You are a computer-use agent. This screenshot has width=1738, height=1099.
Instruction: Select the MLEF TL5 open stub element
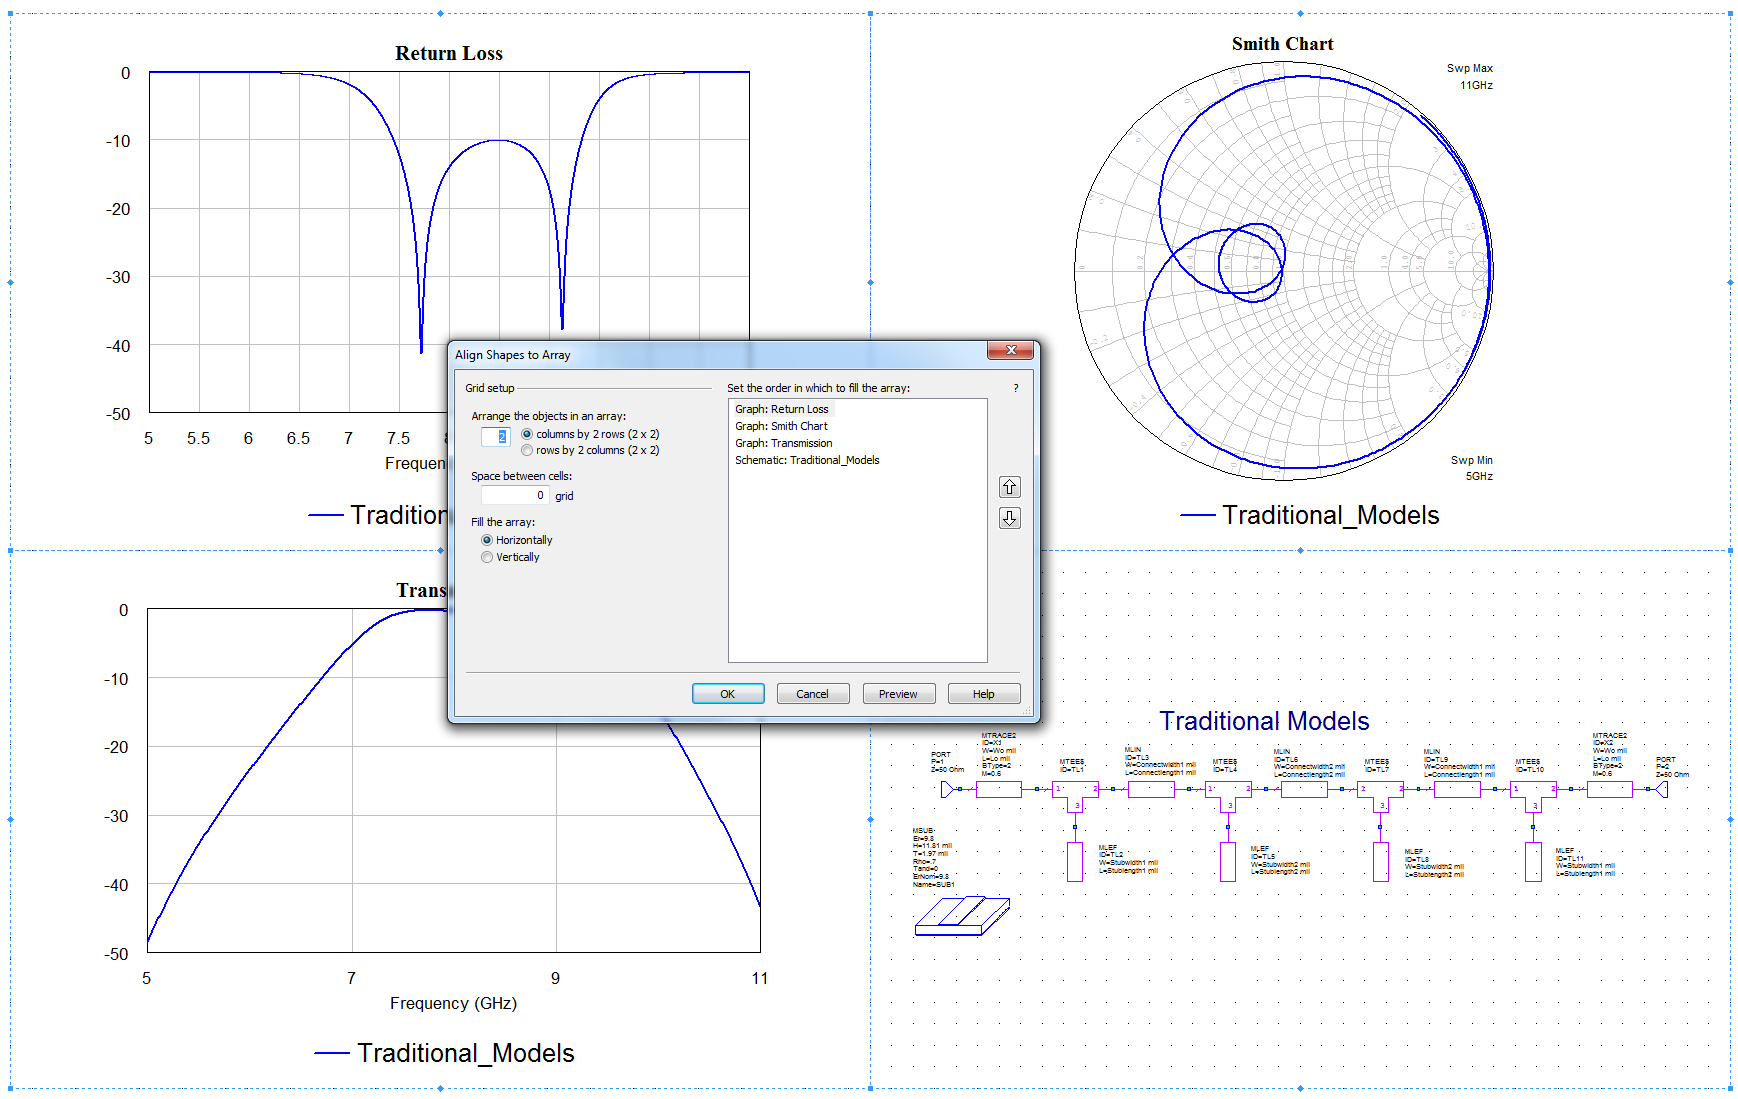1228,861
